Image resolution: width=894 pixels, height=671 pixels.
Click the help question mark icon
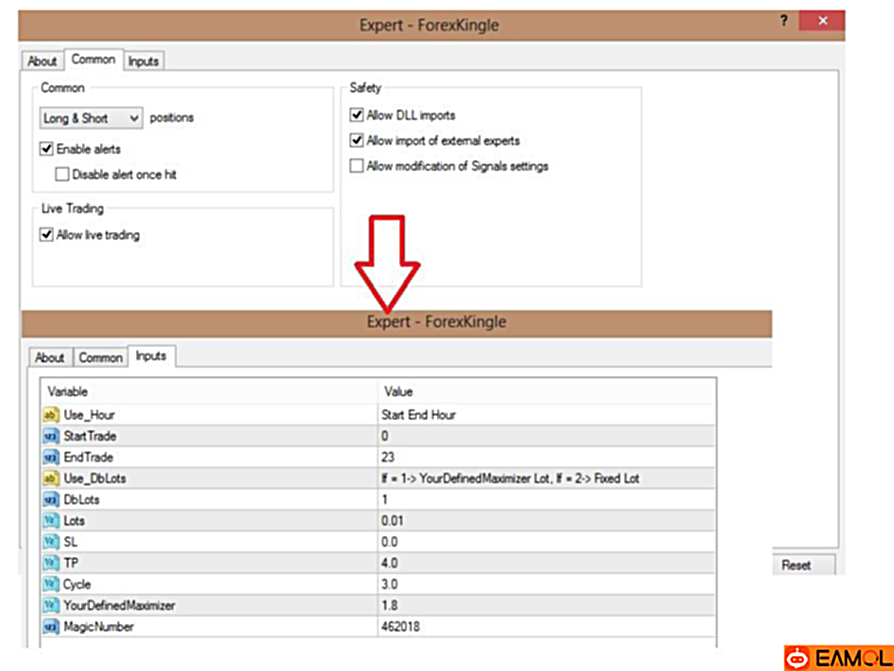tap(784, 21)
